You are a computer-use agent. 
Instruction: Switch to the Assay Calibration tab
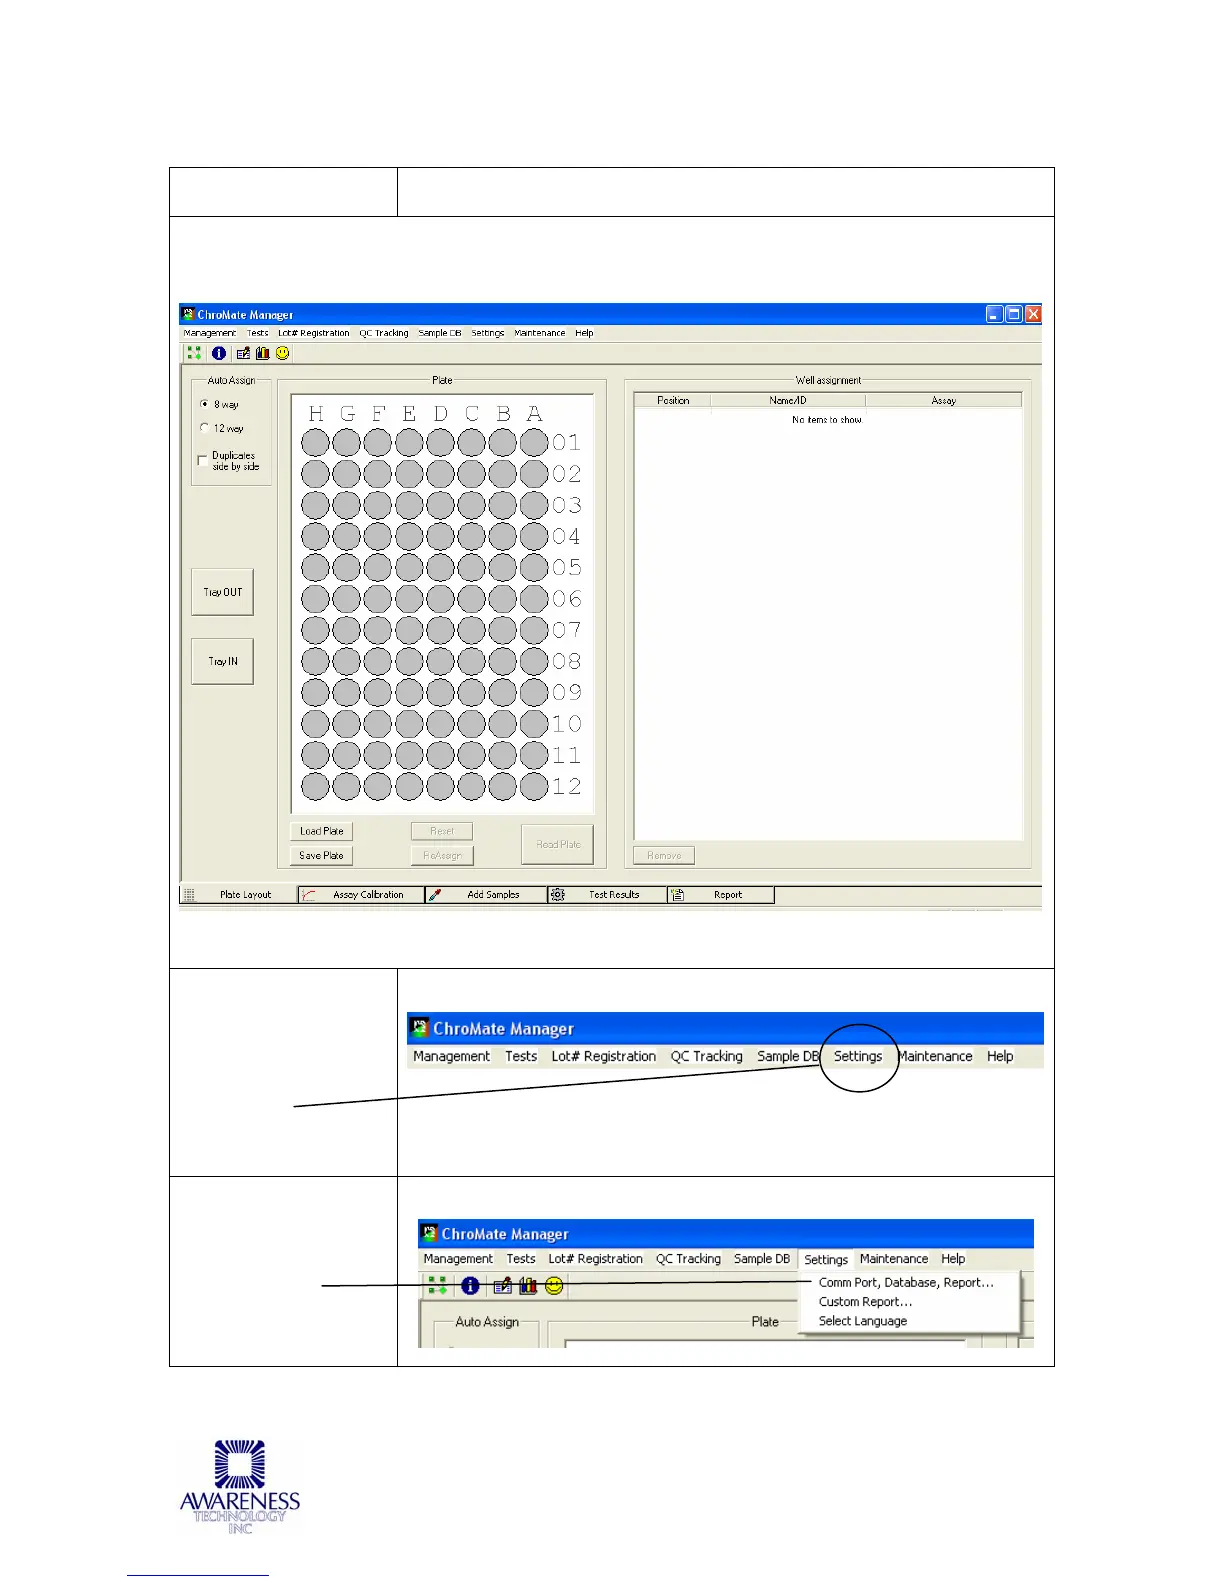[x=362, y=895]
